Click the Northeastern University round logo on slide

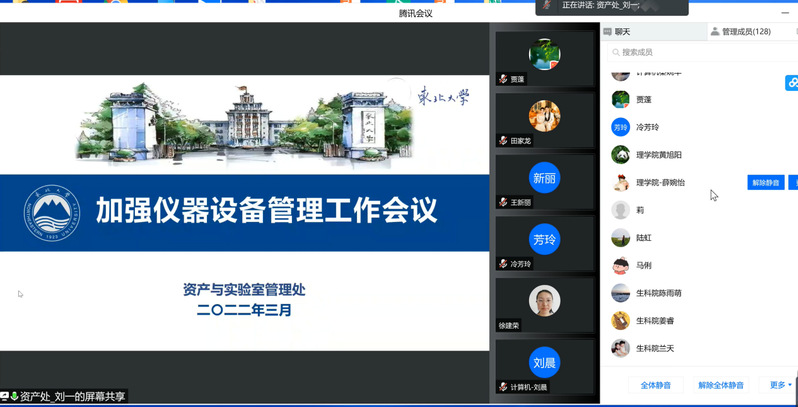click(51, 213)
